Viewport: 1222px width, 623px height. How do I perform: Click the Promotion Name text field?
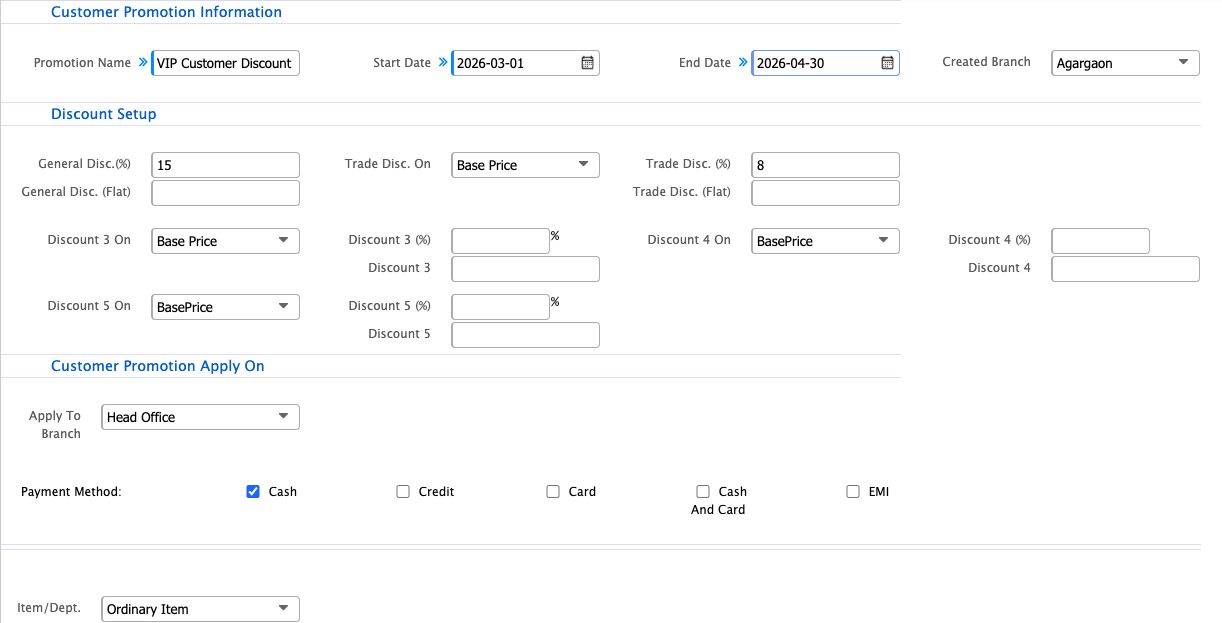226,63
